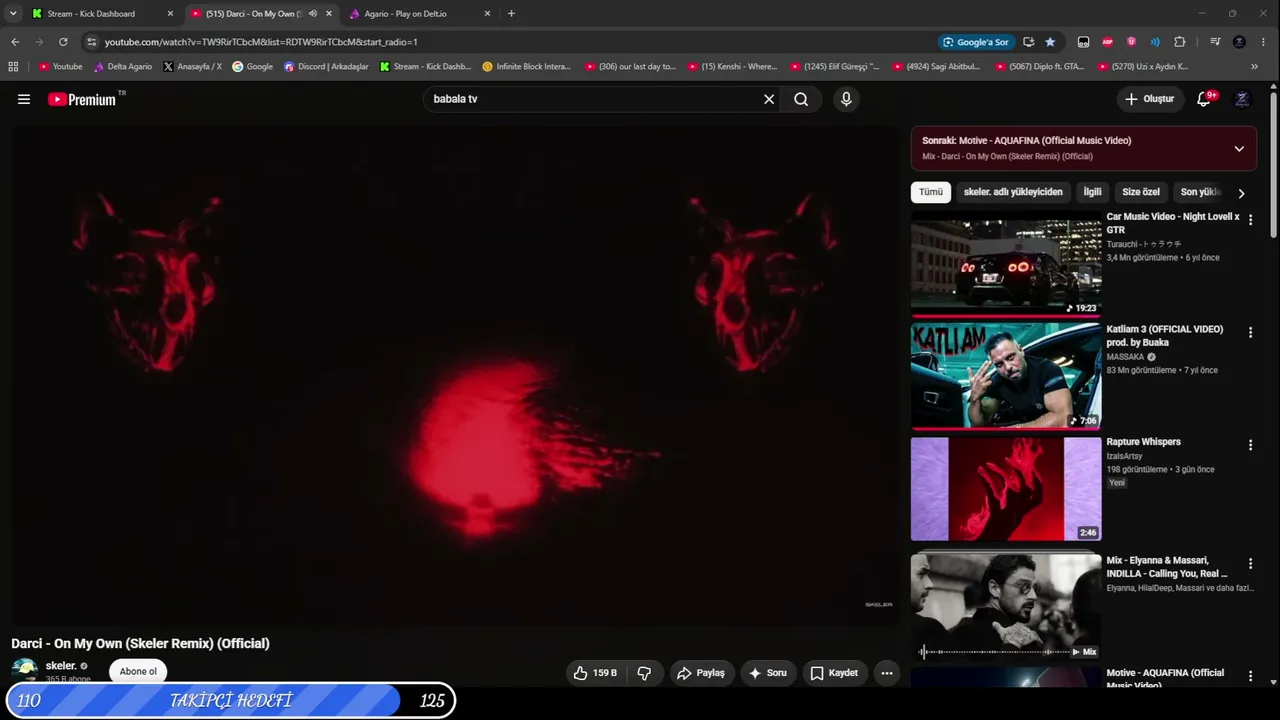The height and width of the screenshot is (720, 1280).
Task: Open YouTube notifications bell
Action: (1205, 99)
